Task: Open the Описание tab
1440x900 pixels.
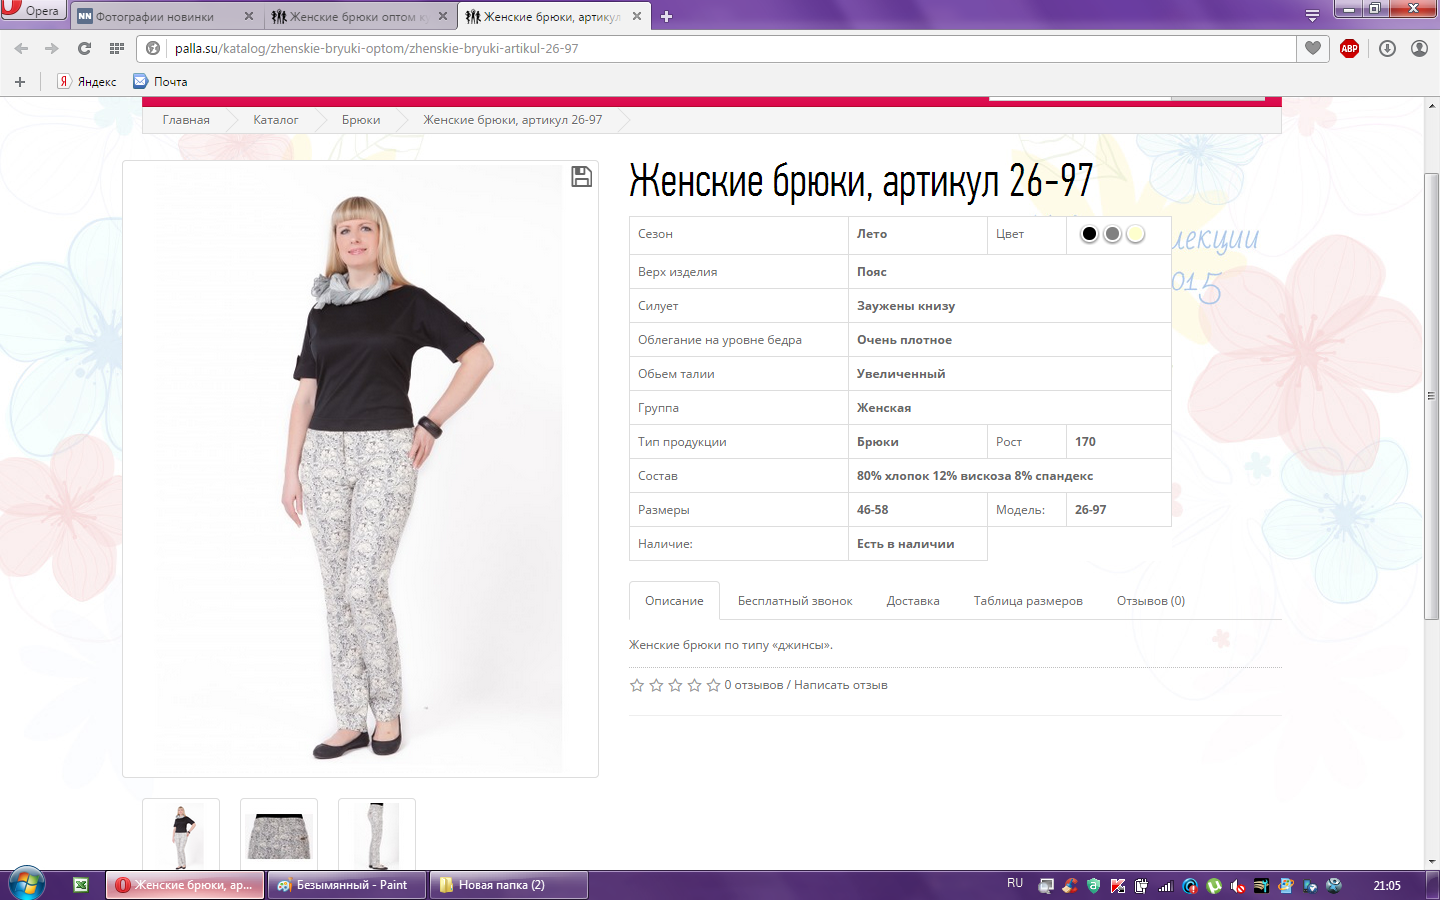Action: click(674, 600)
